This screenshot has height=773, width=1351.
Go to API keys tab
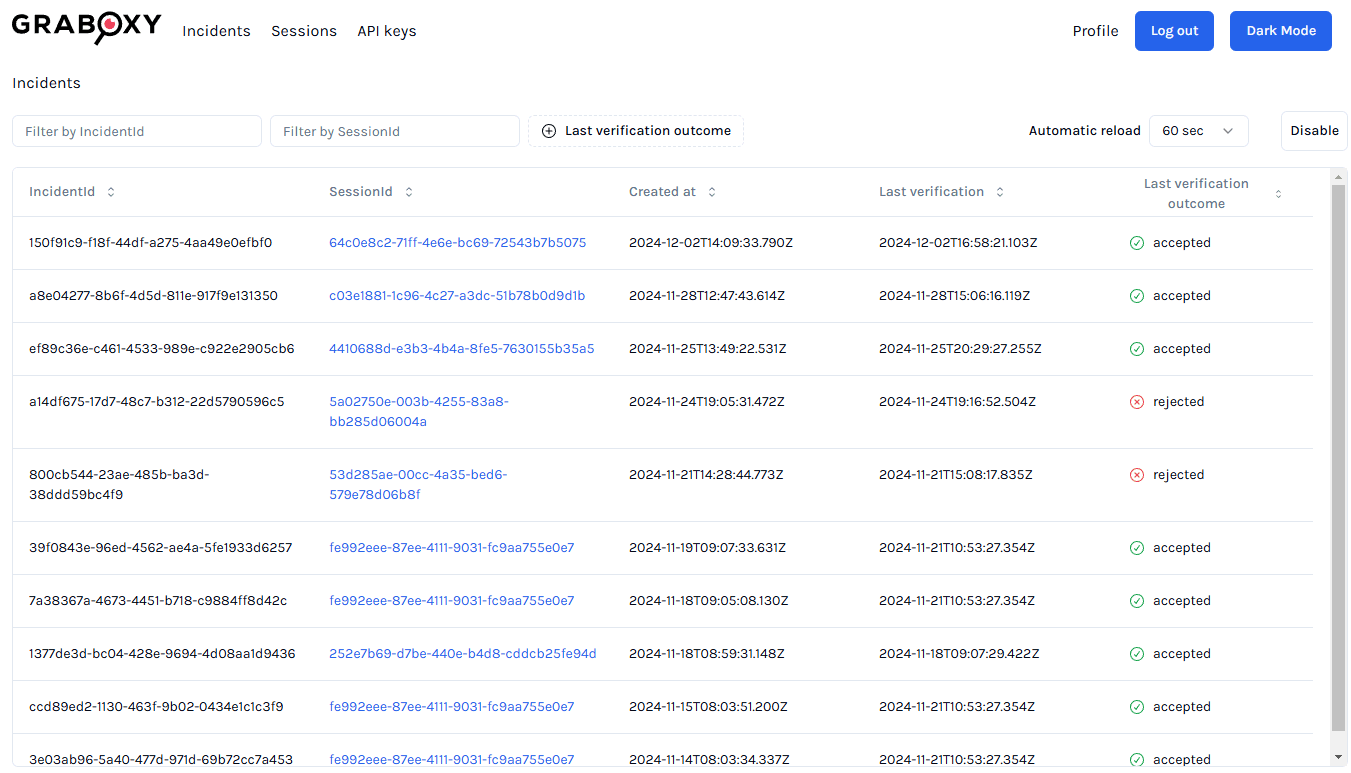click(x=387, y=31)
